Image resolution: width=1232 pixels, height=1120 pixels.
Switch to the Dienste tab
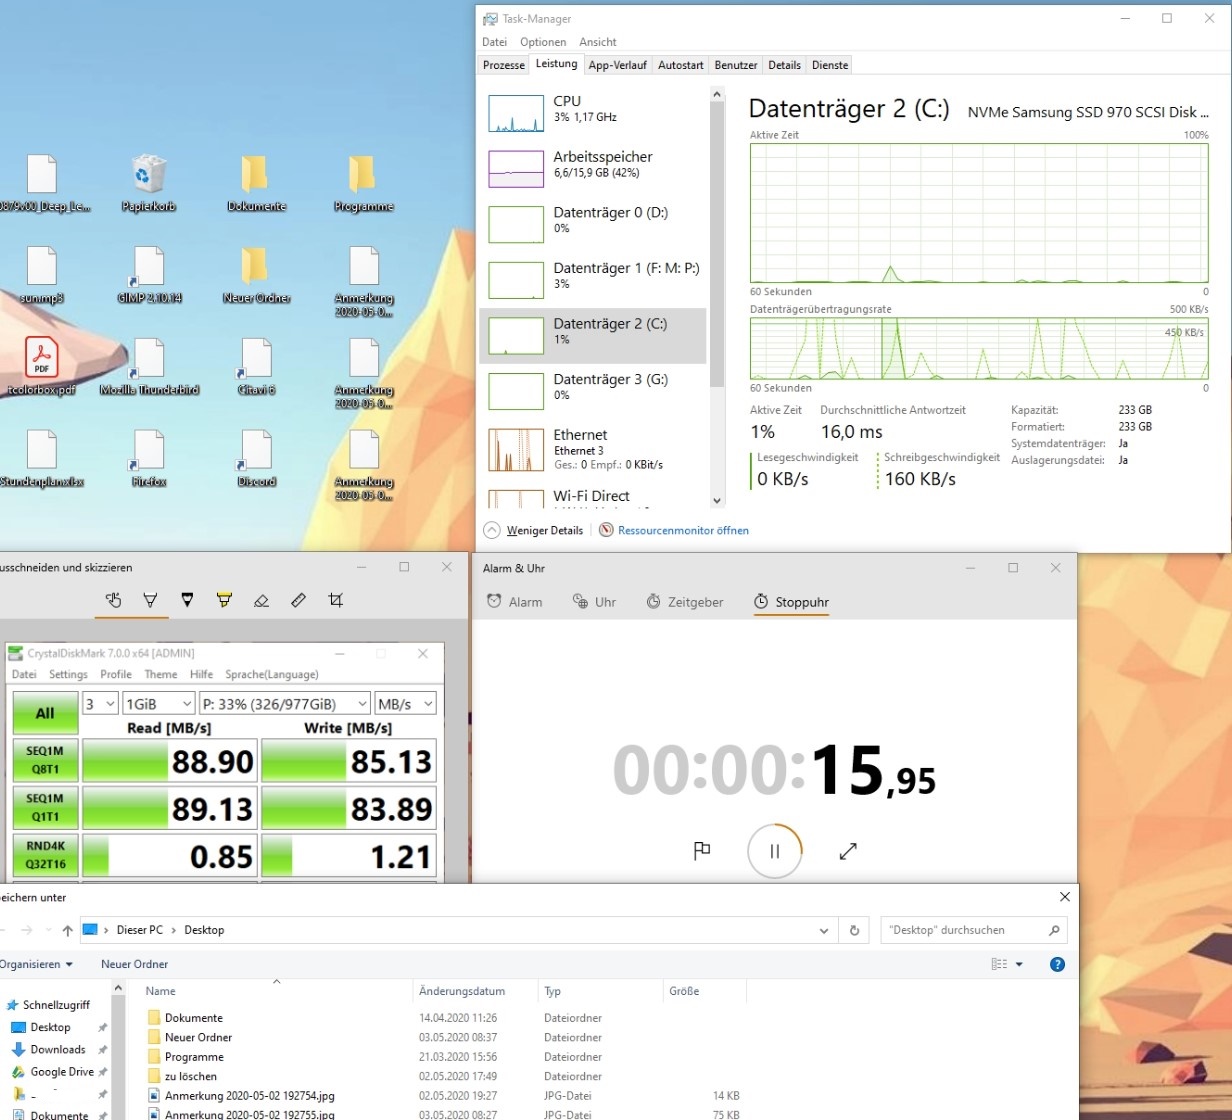coord(830,65)
